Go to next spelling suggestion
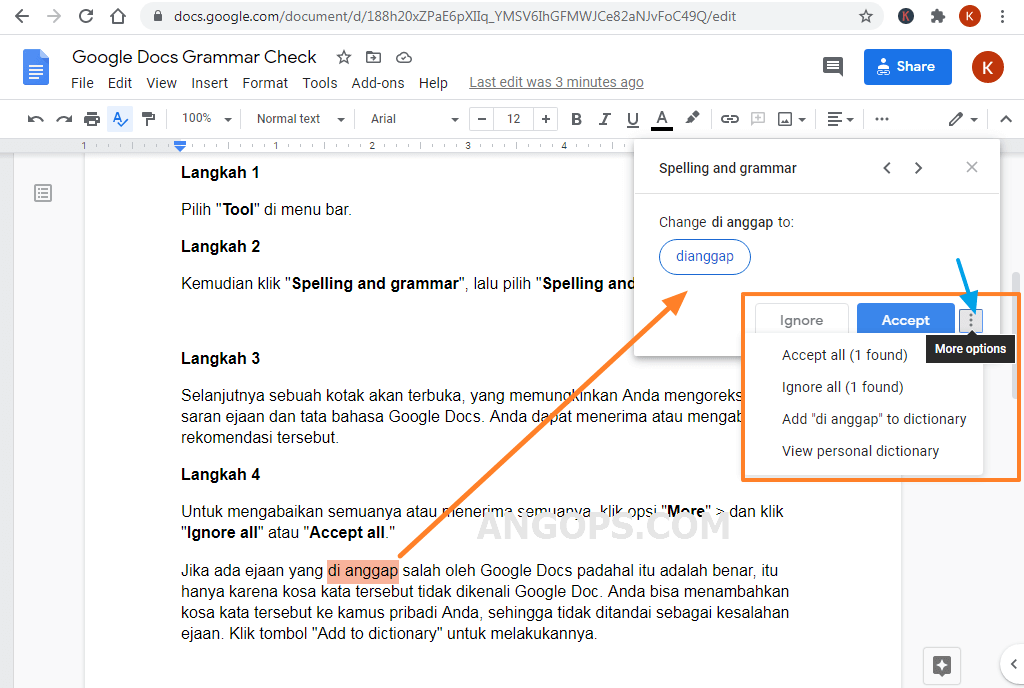The height and width of the screenshot is (688, 1024). point(918,168)
